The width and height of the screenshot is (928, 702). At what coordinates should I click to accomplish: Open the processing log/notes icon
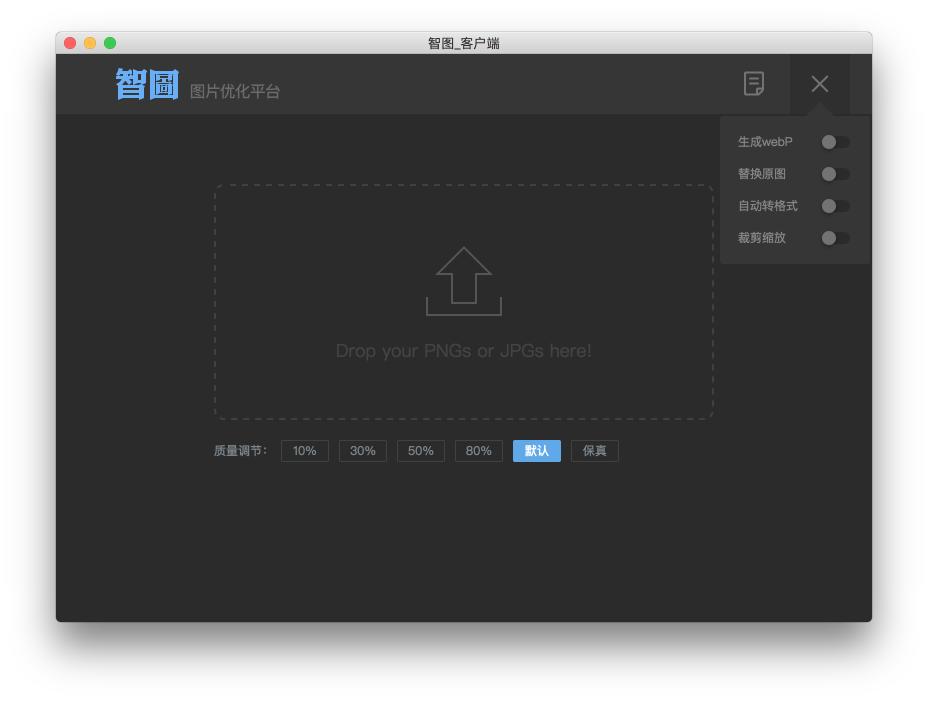coord(753,84)
